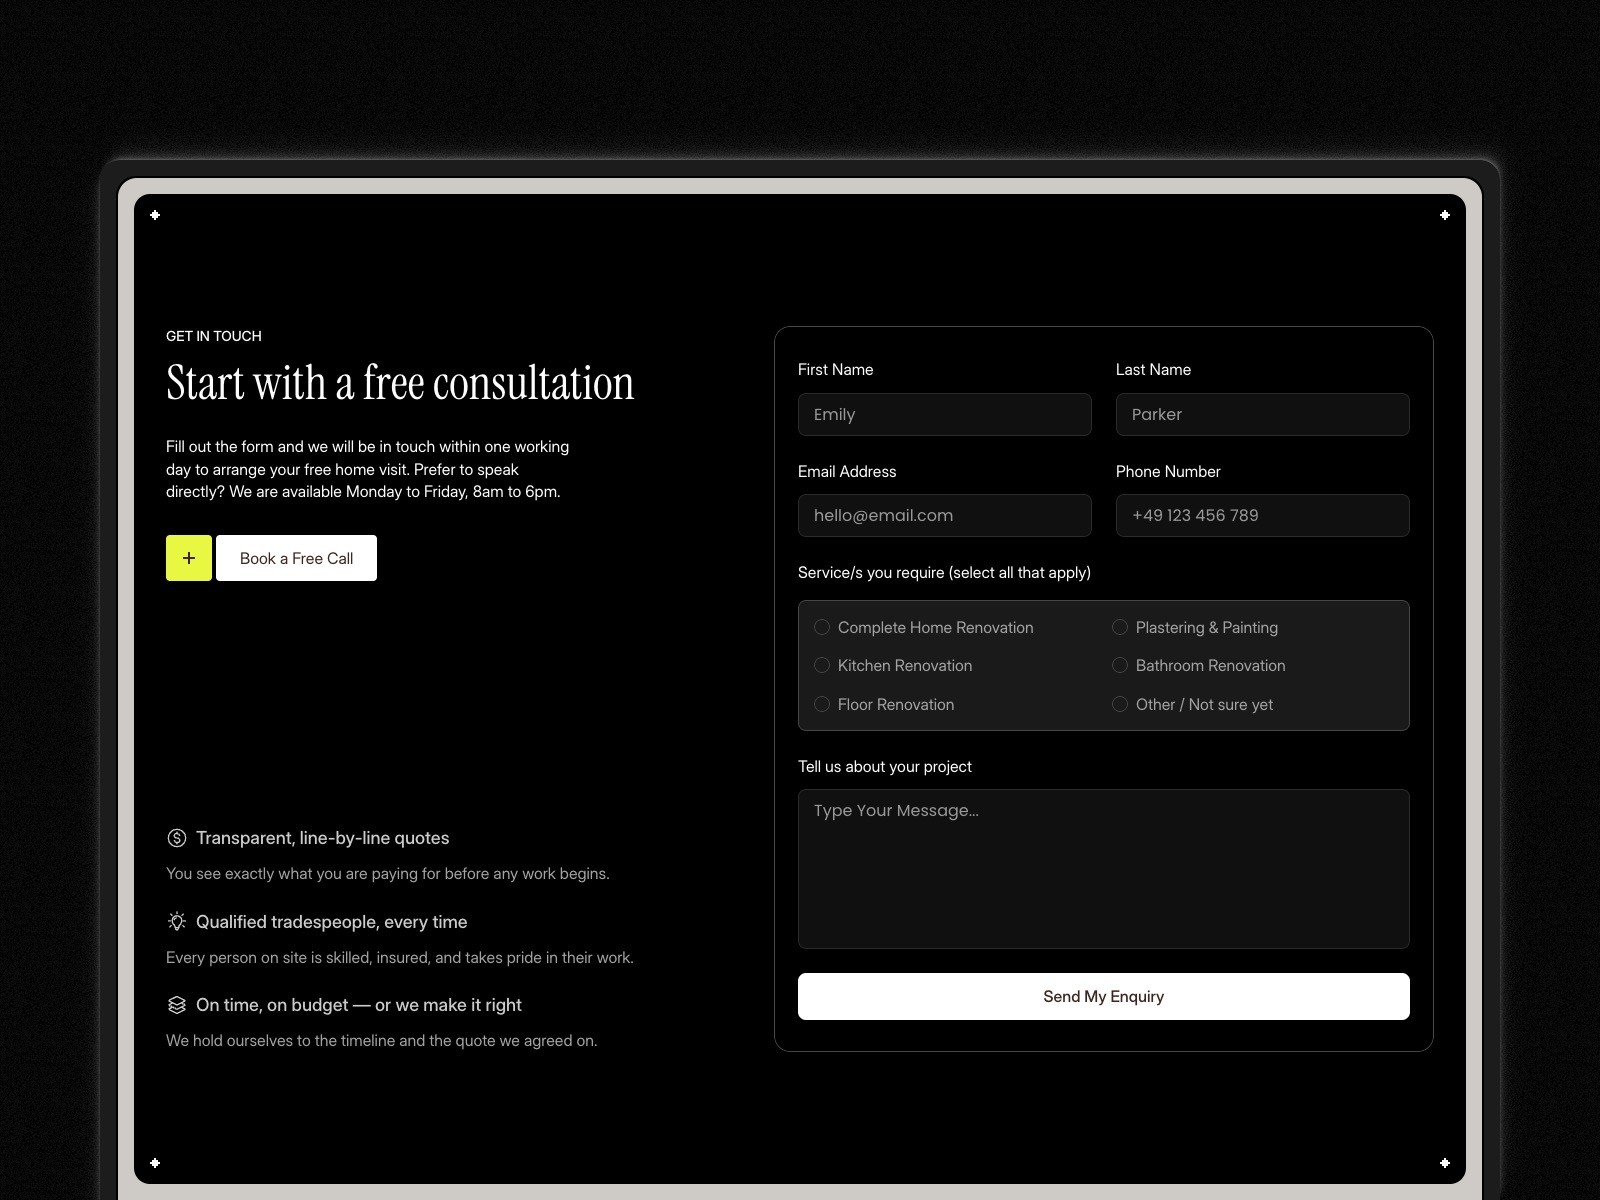Image resolution: width=1600 pixels, height=1200 pixels.
Task: Focus the Email Address field
Action: pos(945,515)
